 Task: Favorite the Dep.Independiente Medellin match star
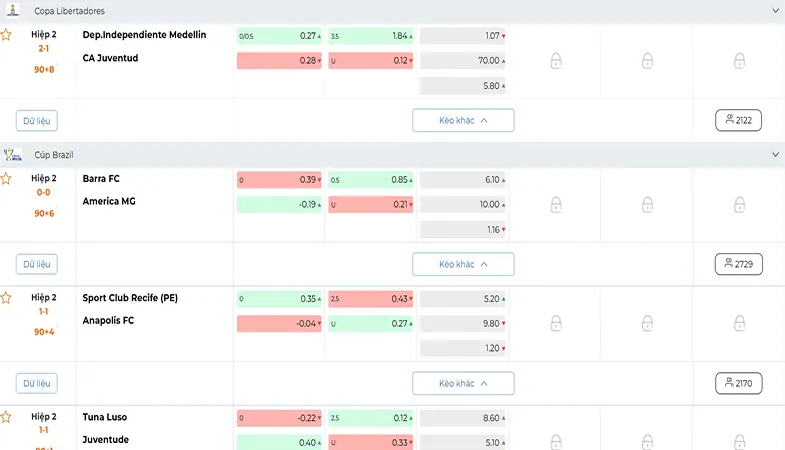[6, 35]
